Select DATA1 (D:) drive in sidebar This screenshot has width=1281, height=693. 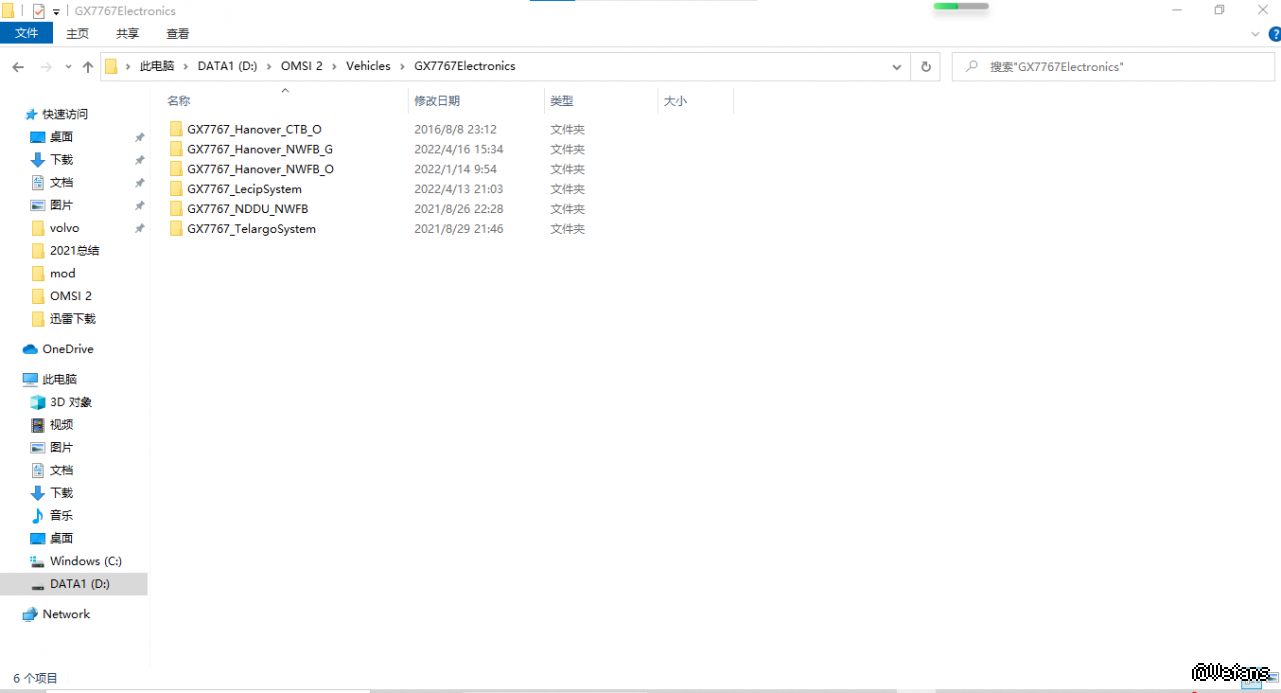pos(79,584)
